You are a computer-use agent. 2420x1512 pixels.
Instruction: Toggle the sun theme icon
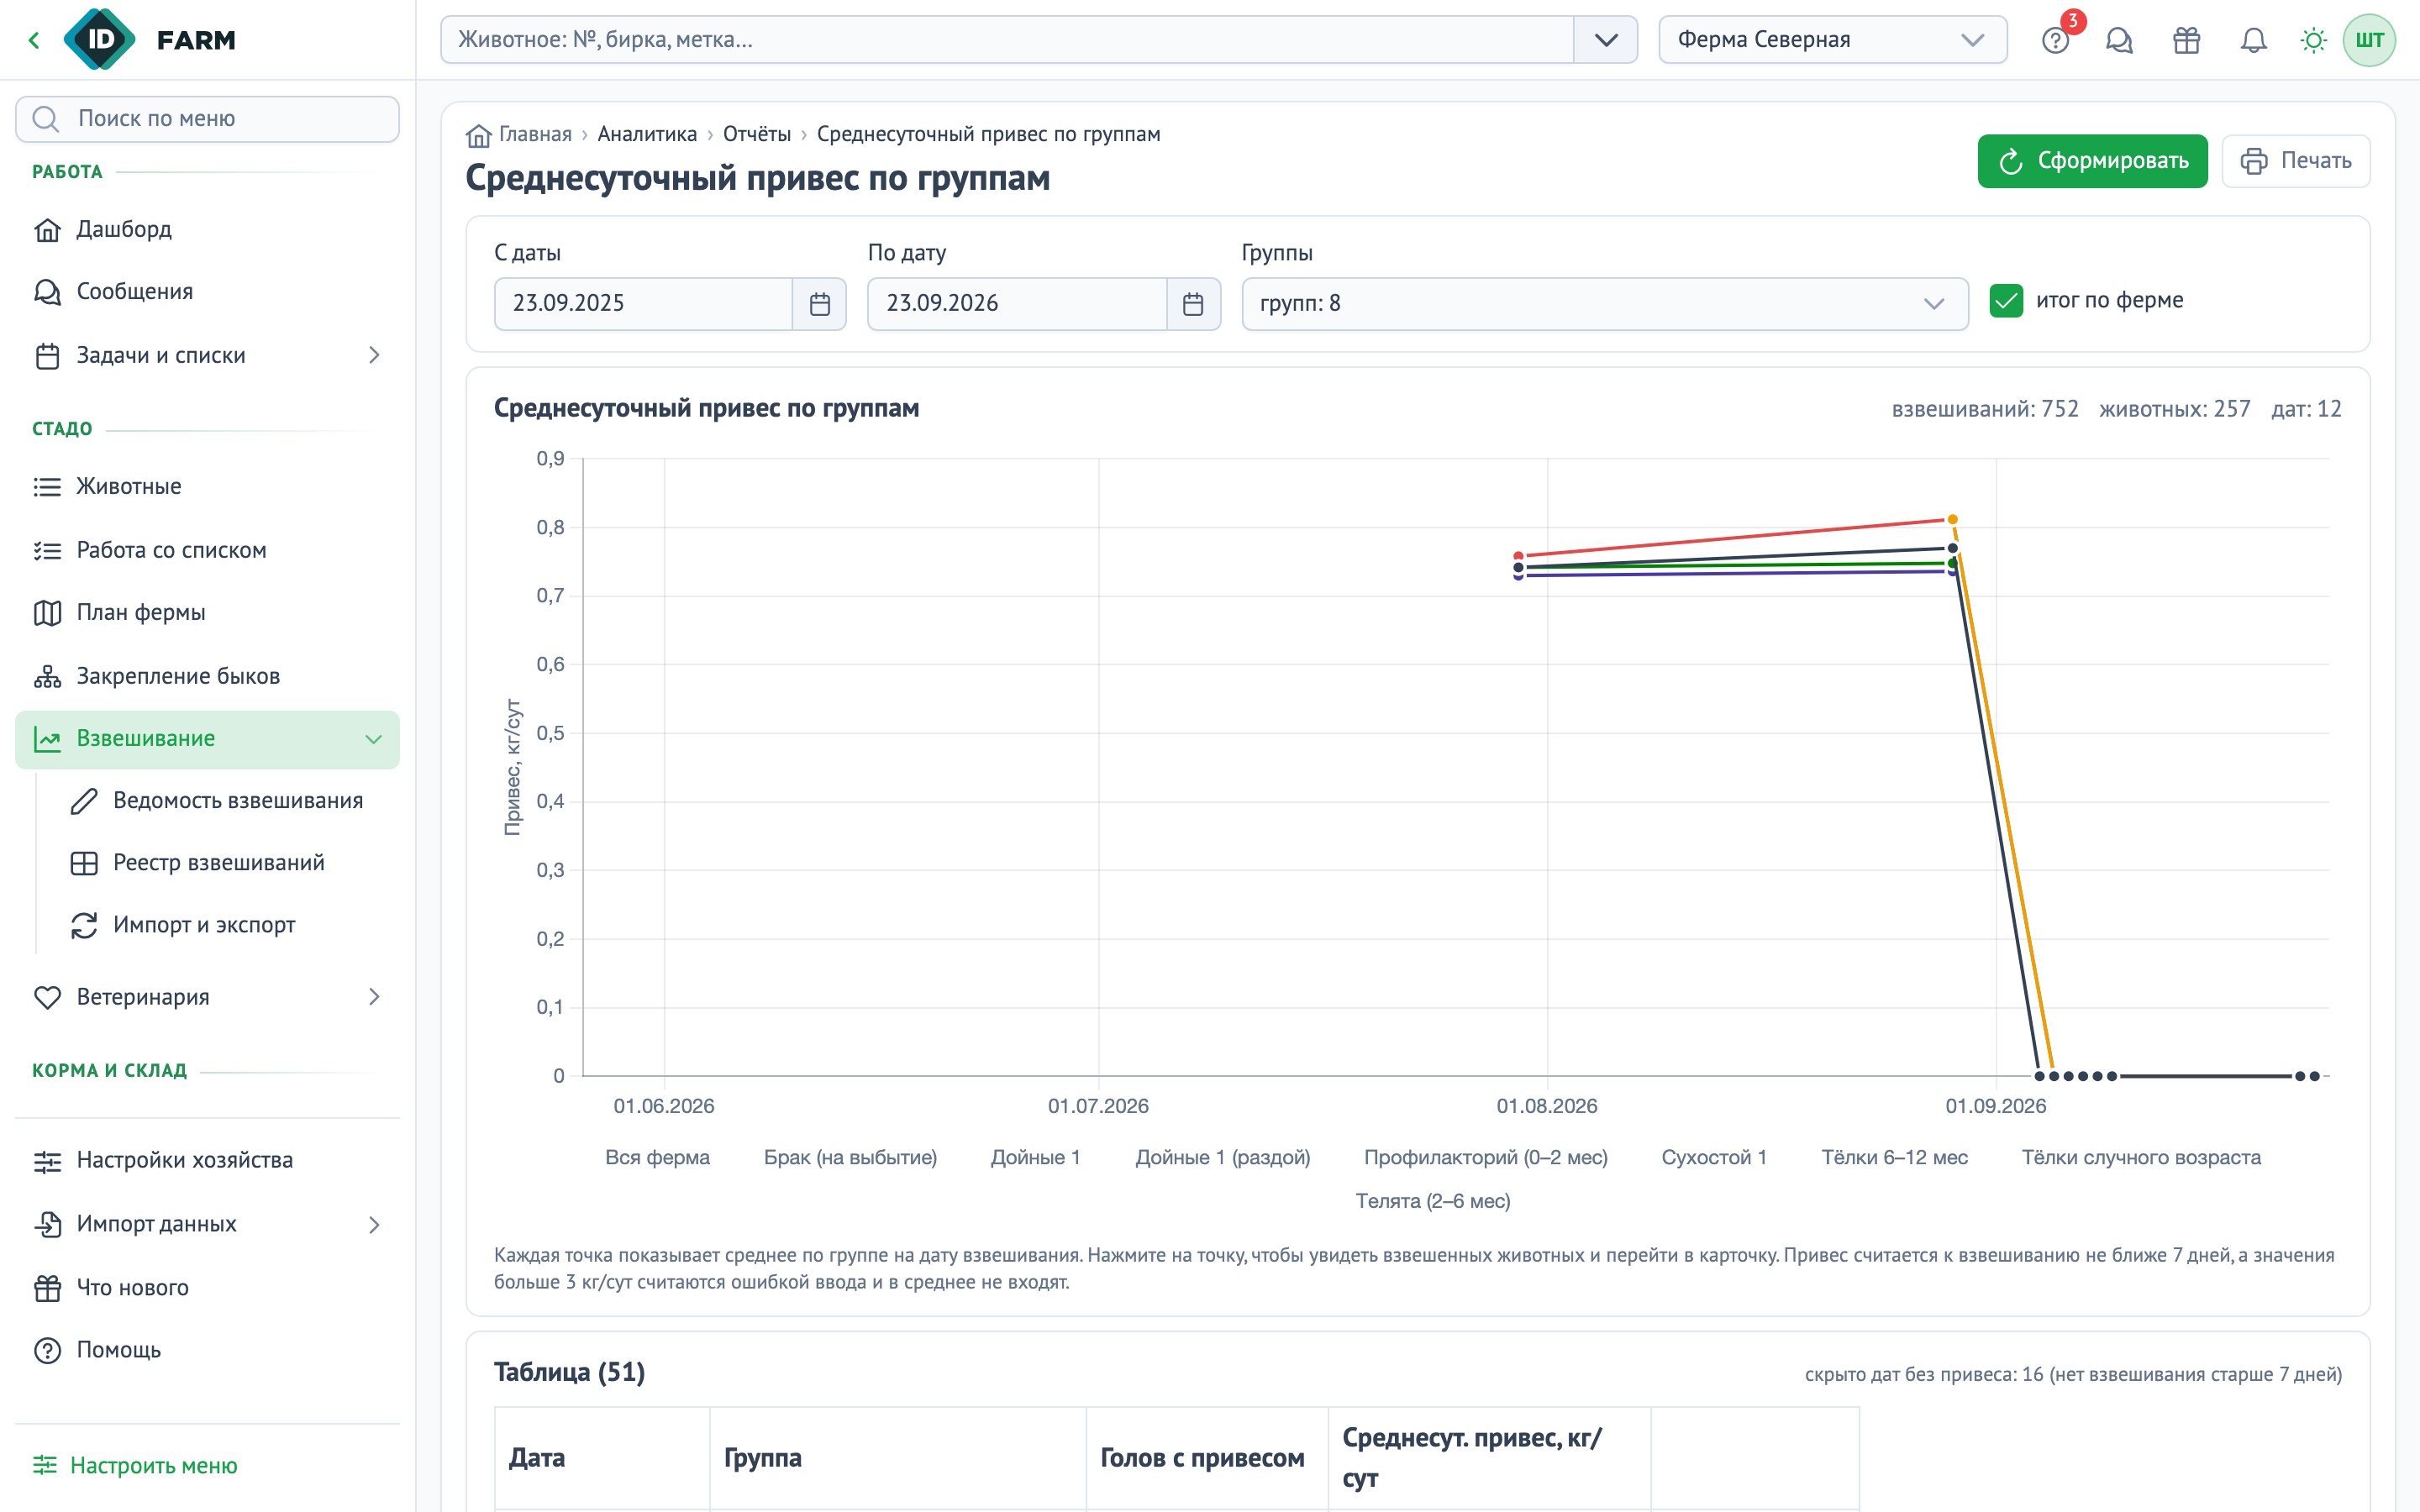[2313, 40]
